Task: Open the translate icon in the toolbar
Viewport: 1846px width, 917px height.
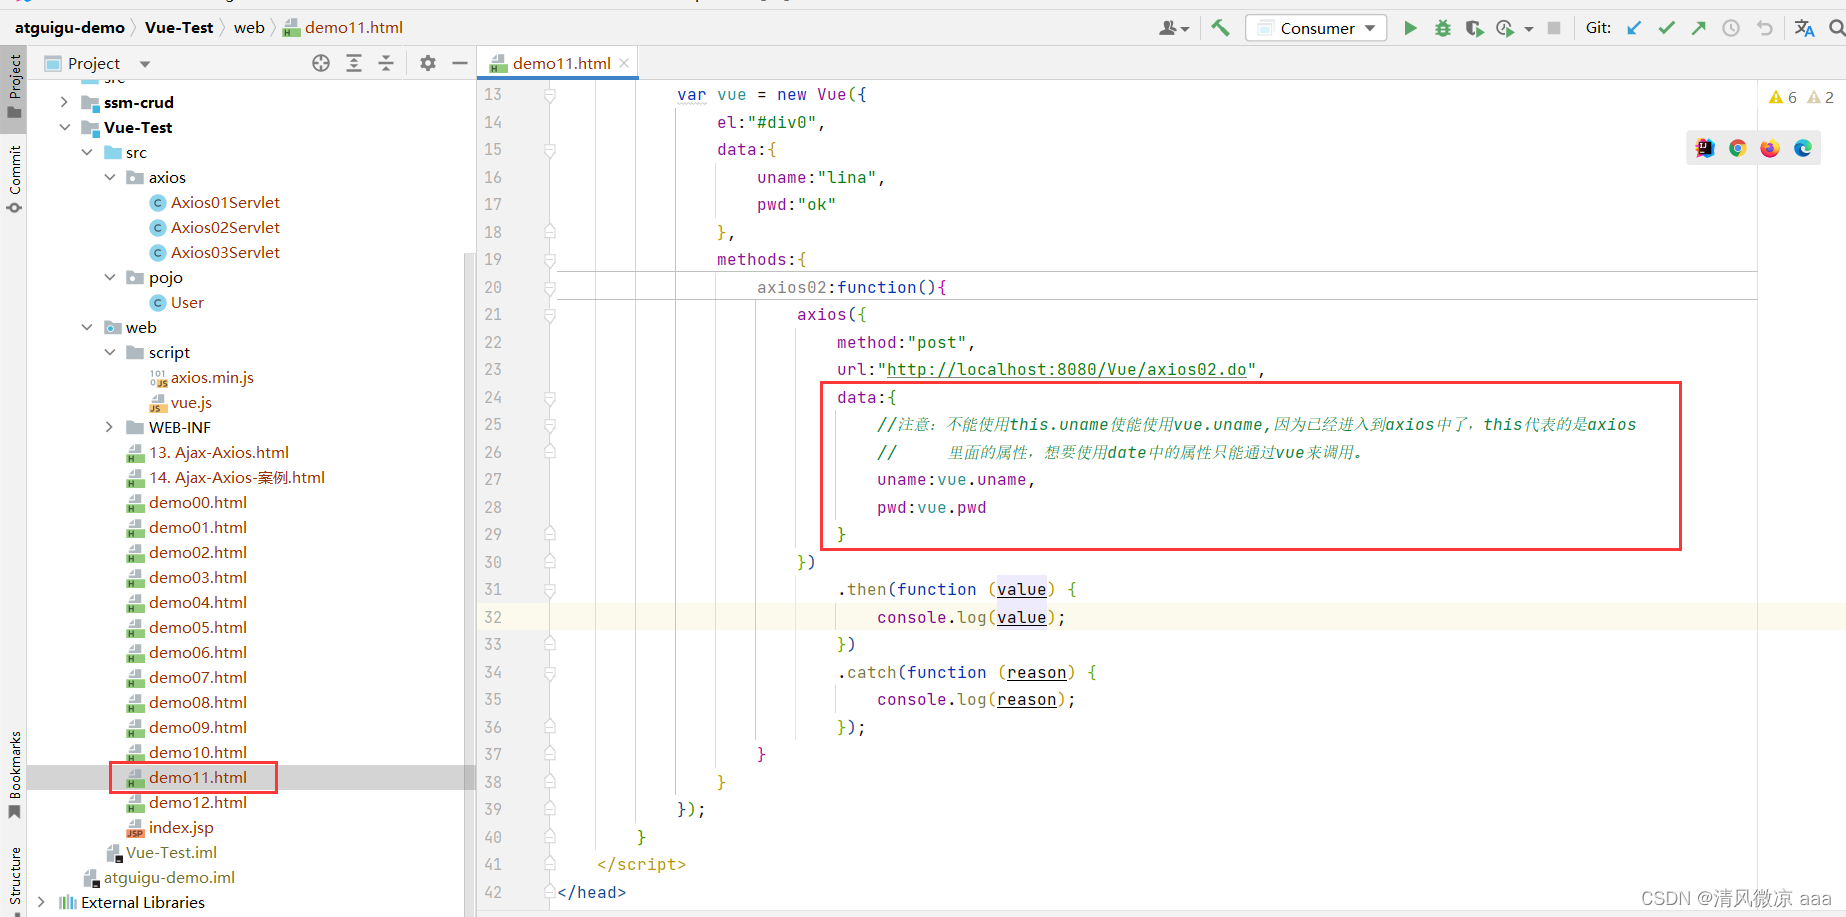Action: (1804, 28)
